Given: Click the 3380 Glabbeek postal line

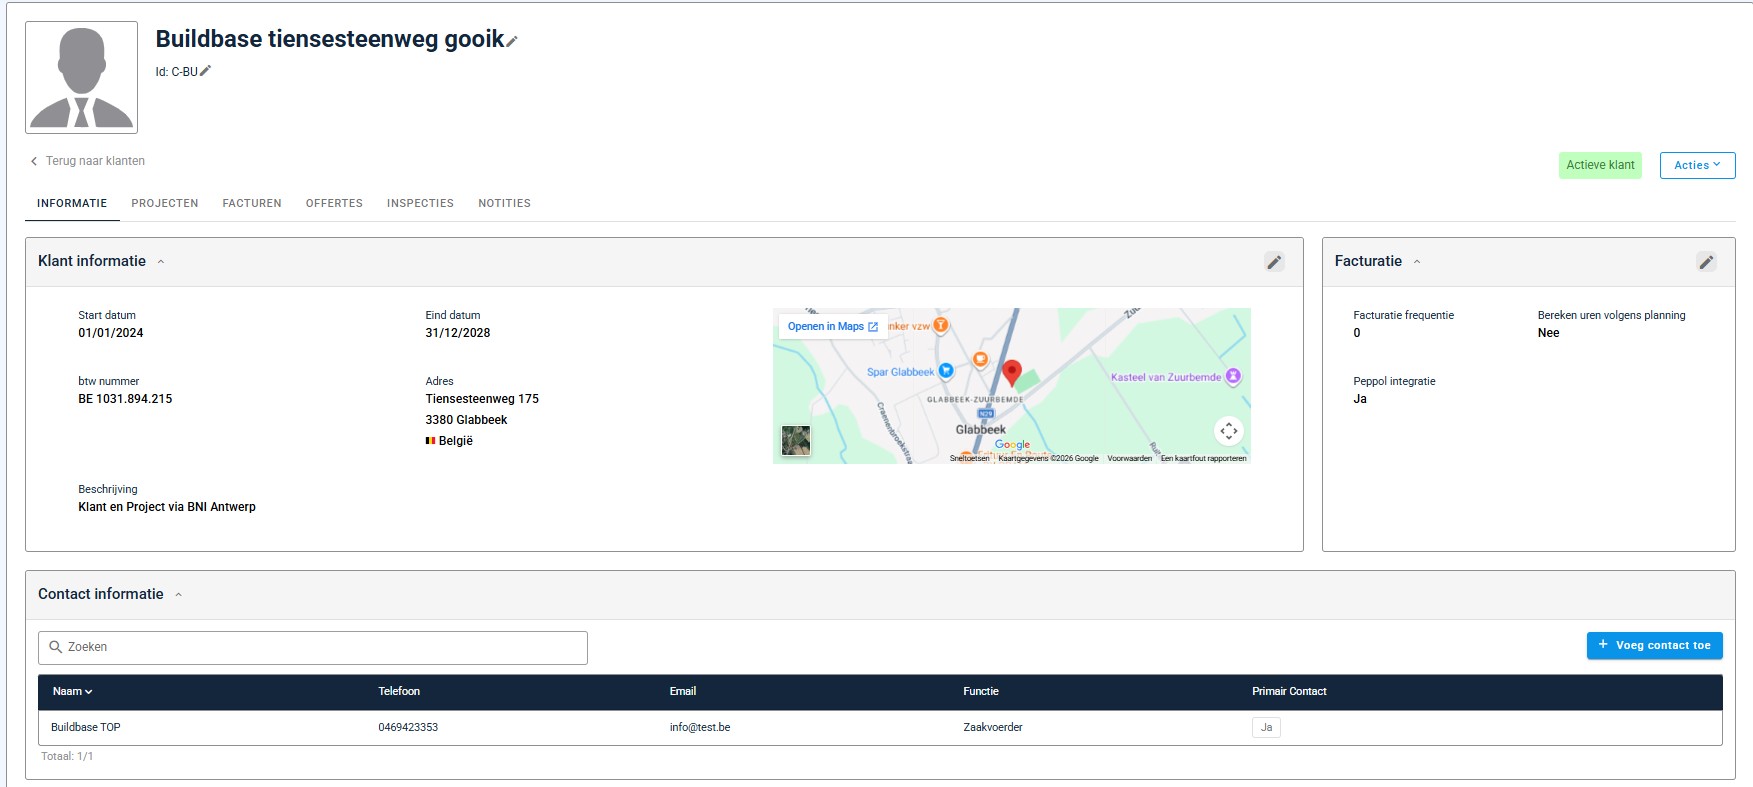Looking at the screenshot, I should pos(466,420).
